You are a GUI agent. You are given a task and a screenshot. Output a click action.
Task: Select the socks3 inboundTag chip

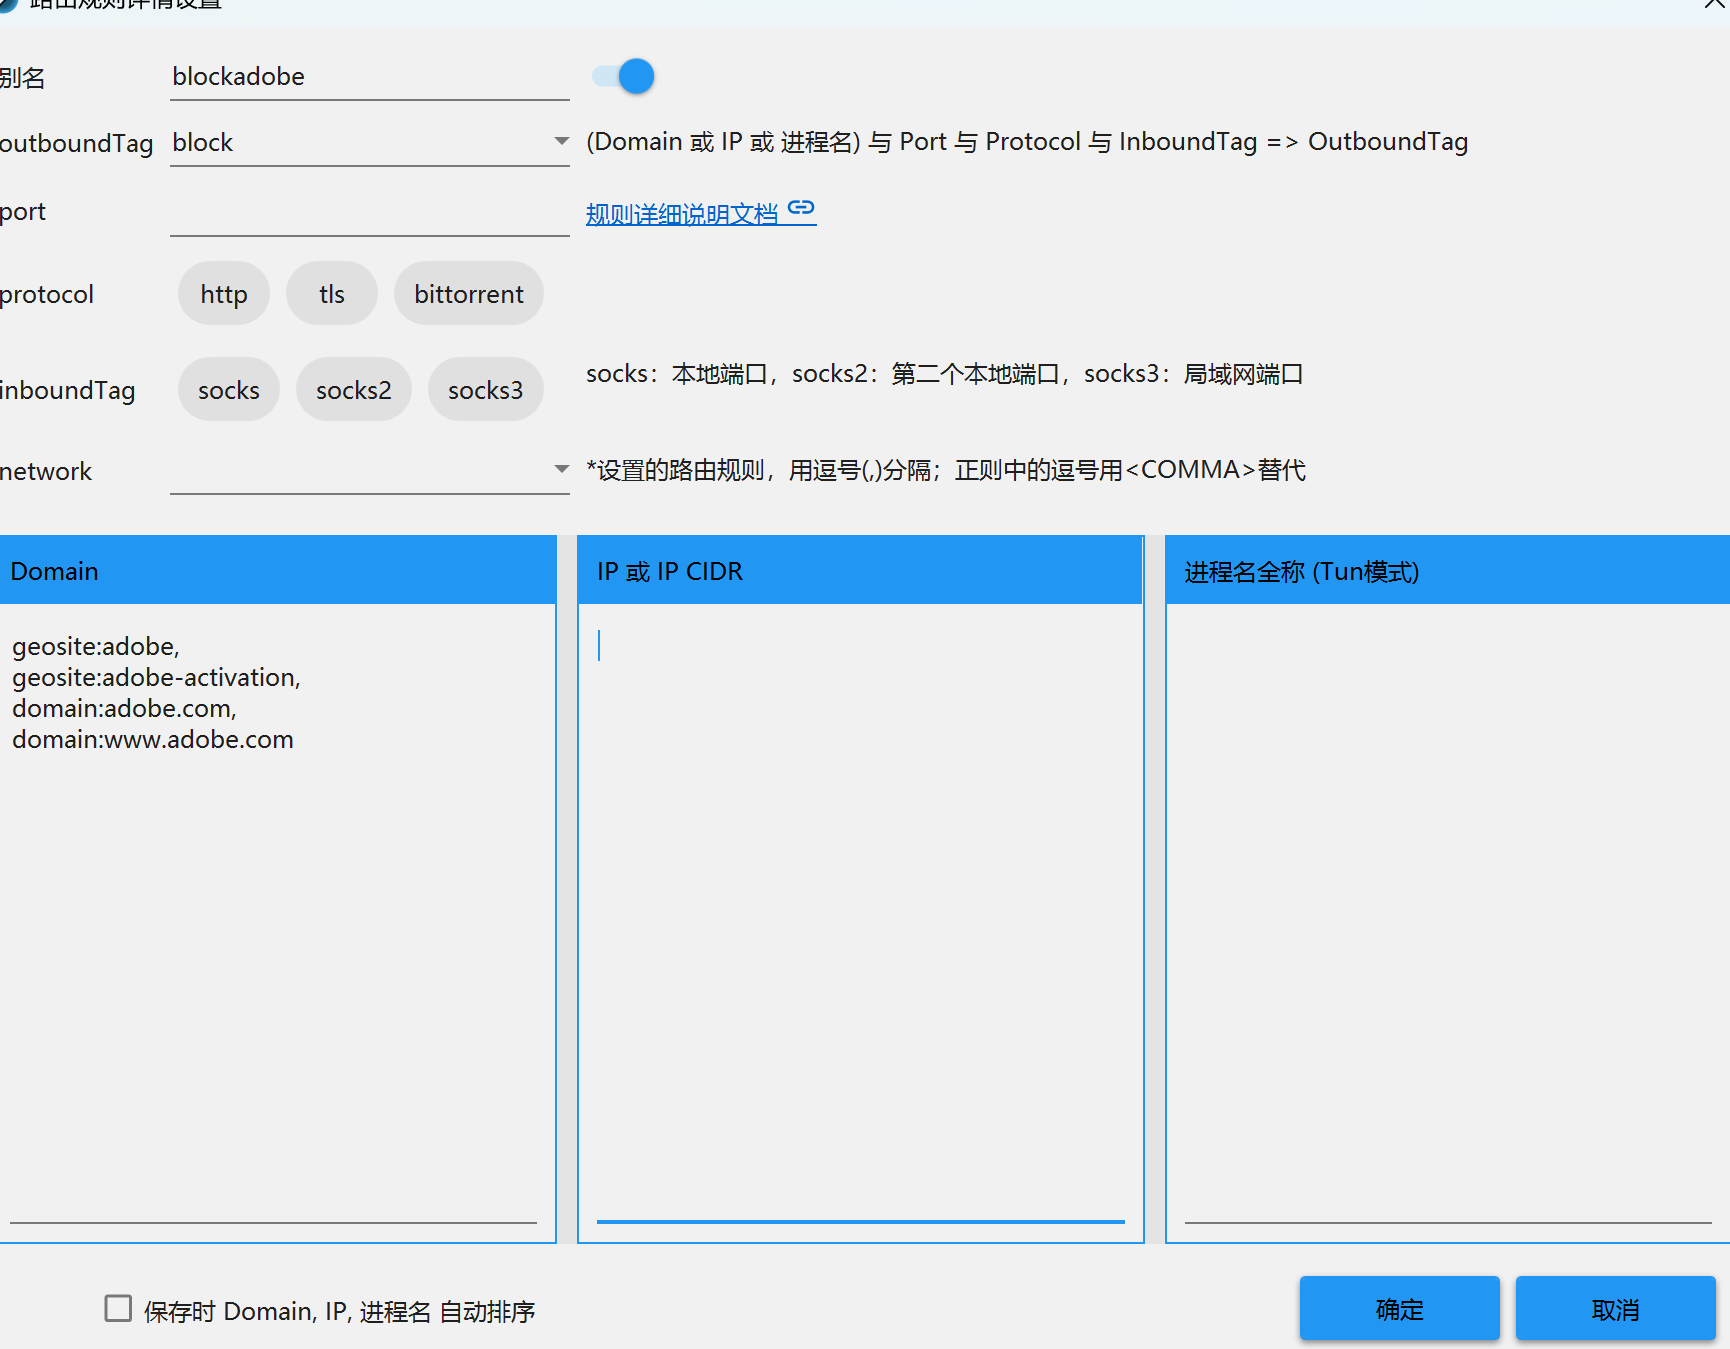[485, 390]
